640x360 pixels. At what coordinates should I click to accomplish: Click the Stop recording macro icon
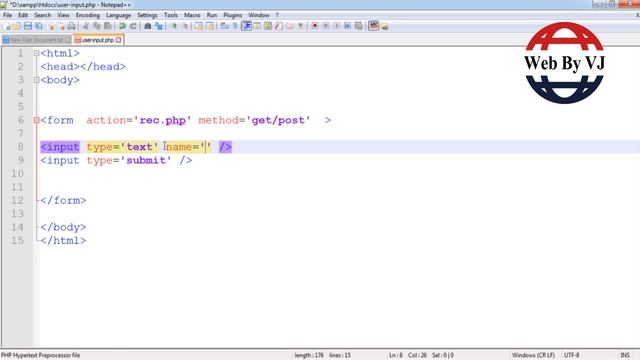tap(326, 26)
